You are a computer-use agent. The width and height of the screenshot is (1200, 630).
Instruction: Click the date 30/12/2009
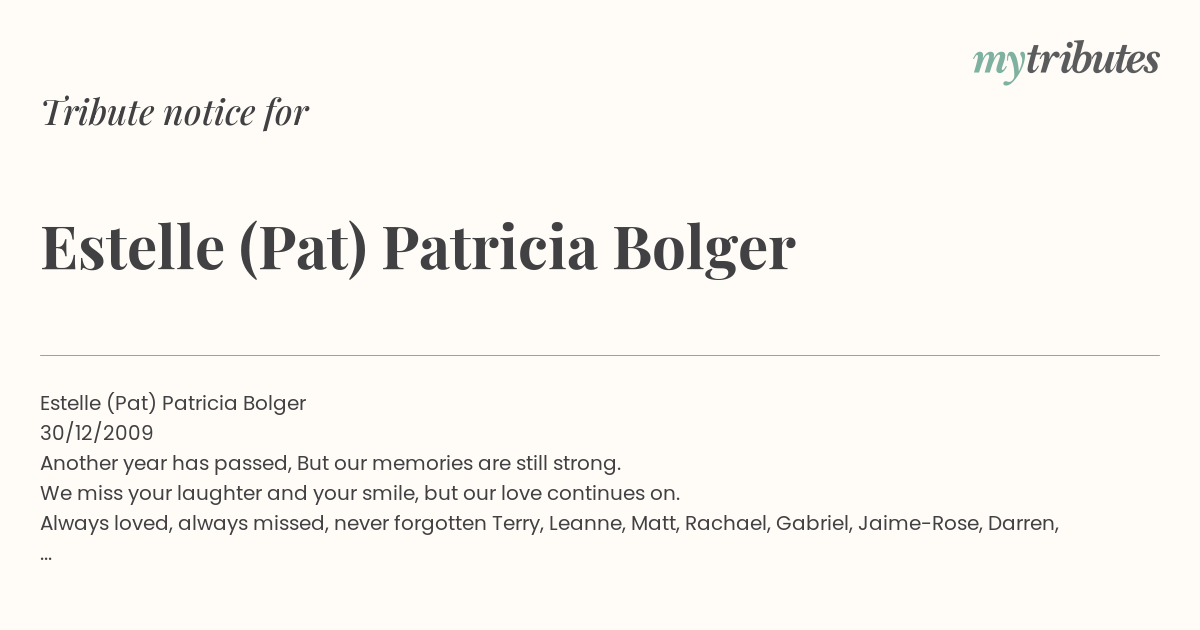point(97,433)
